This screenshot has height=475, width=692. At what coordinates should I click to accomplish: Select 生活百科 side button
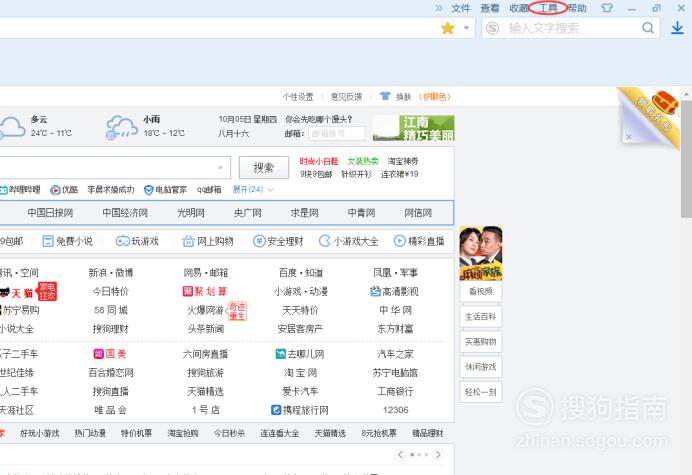point(481,317)
